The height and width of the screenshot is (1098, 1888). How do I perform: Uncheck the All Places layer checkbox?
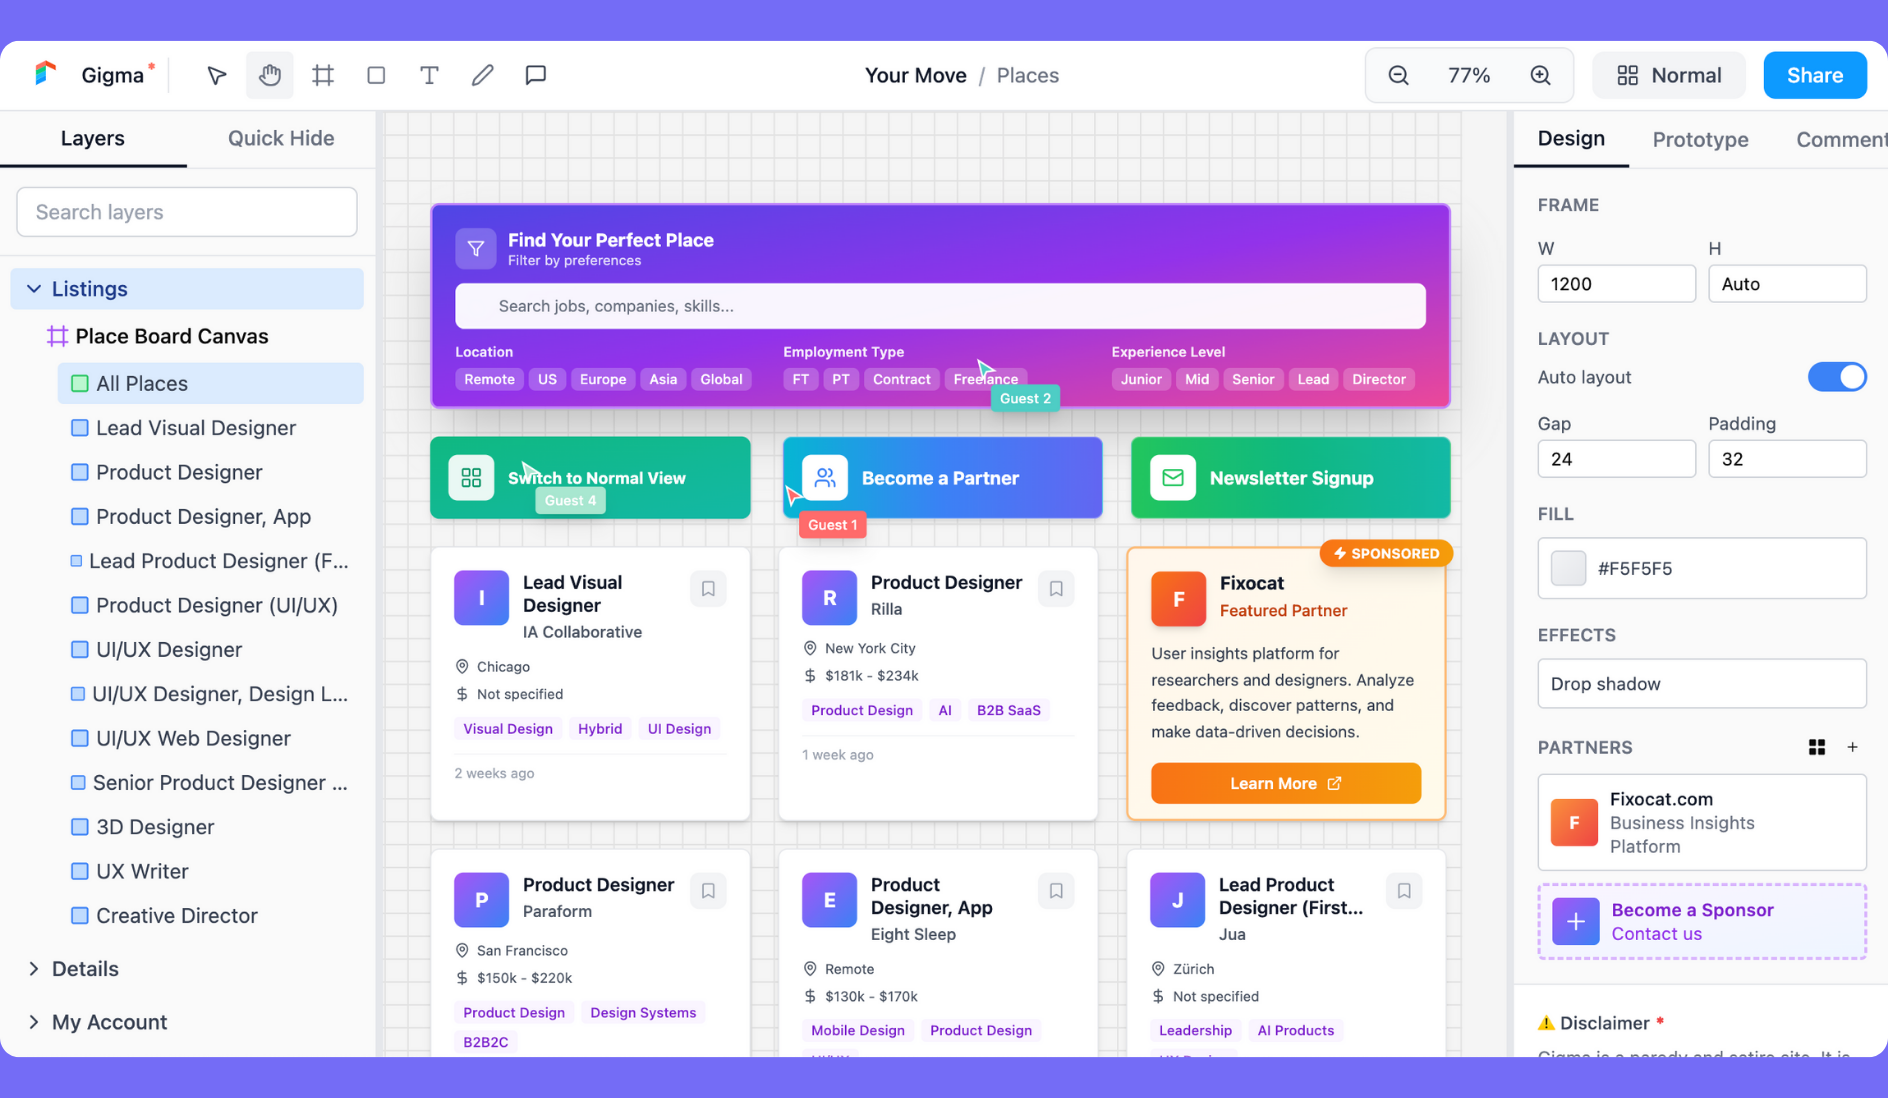pyautogui.click(x=79, y=383)
